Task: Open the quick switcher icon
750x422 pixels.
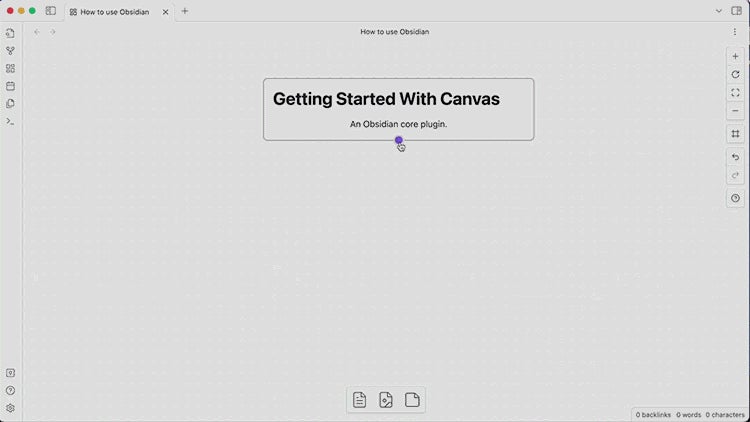Action: coord(10,33)
